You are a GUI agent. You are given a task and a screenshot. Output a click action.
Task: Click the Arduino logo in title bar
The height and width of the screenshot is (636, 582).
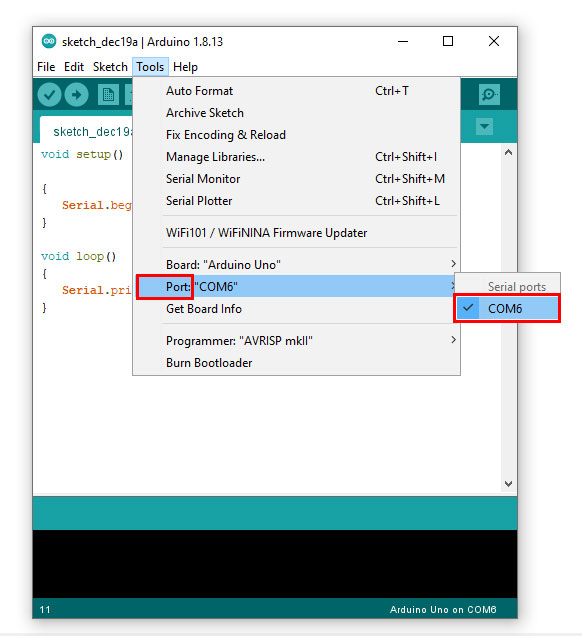49,41
